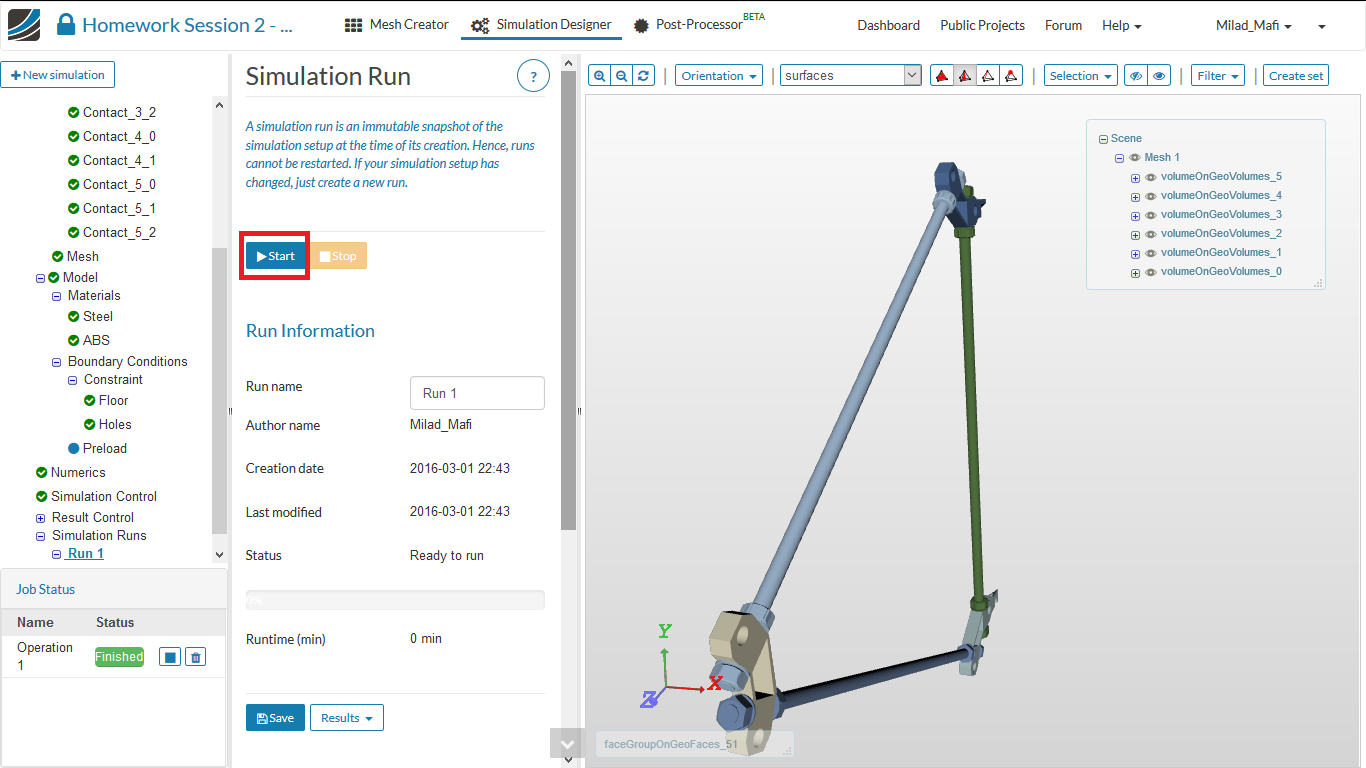The image size is (1366, 768).
Task: Click the New simulation button
Action: point(58,75)
